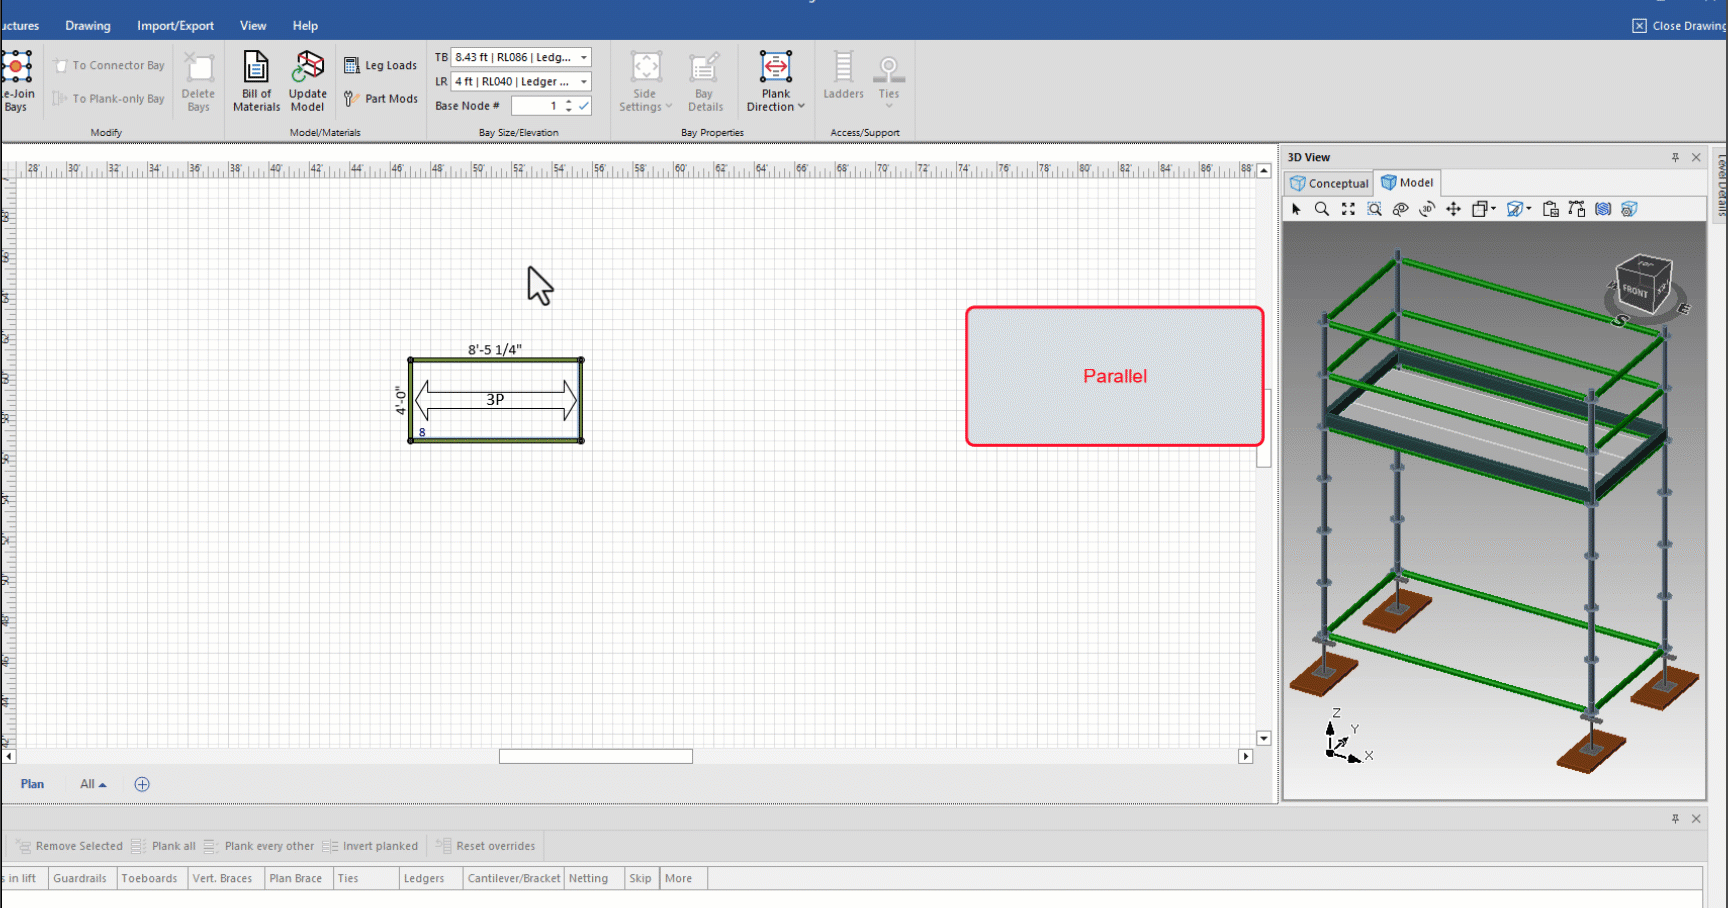Open Leg Loads calculator
This screenshot has width=1728, height=908.
click(x=380, y=66)
